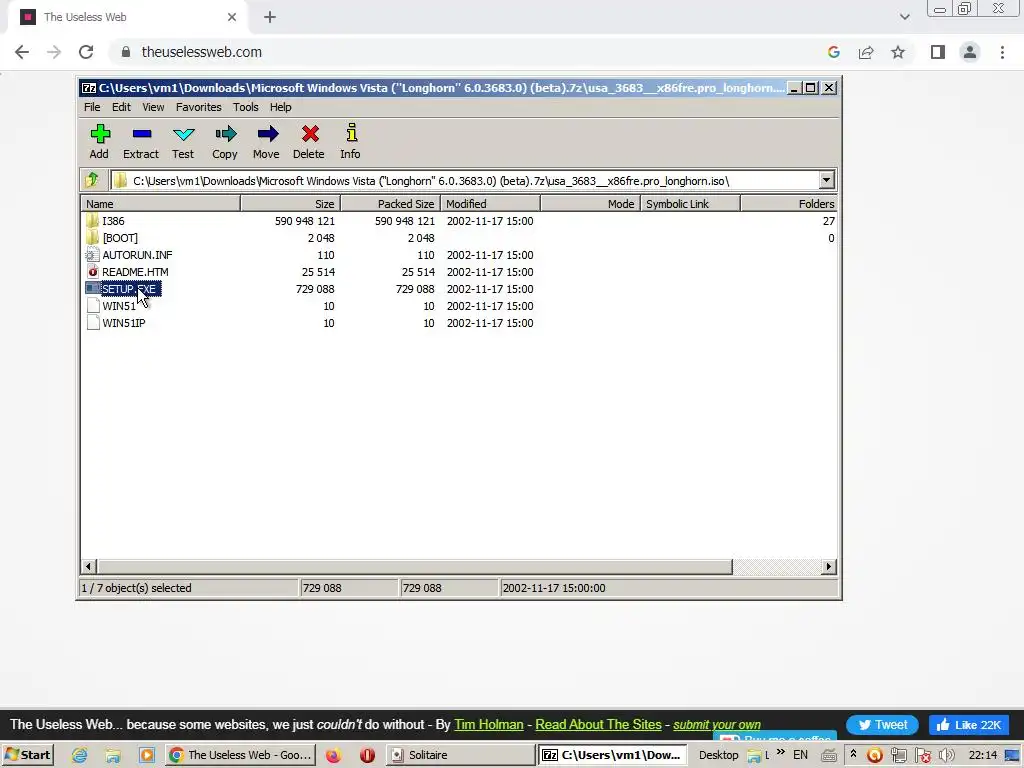Click the Like 22K button
This screenshot has height=768, width=1024.
[x=969, y=725]
